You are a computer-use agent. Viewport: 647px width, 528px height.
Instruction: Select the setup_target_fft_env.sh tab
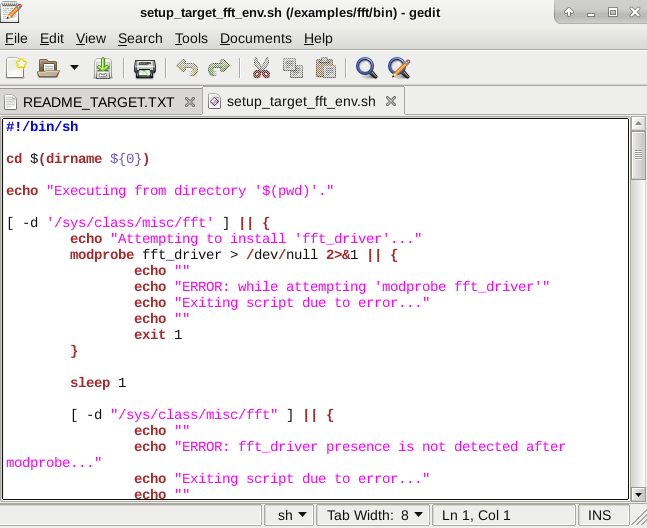coord(301,101)
